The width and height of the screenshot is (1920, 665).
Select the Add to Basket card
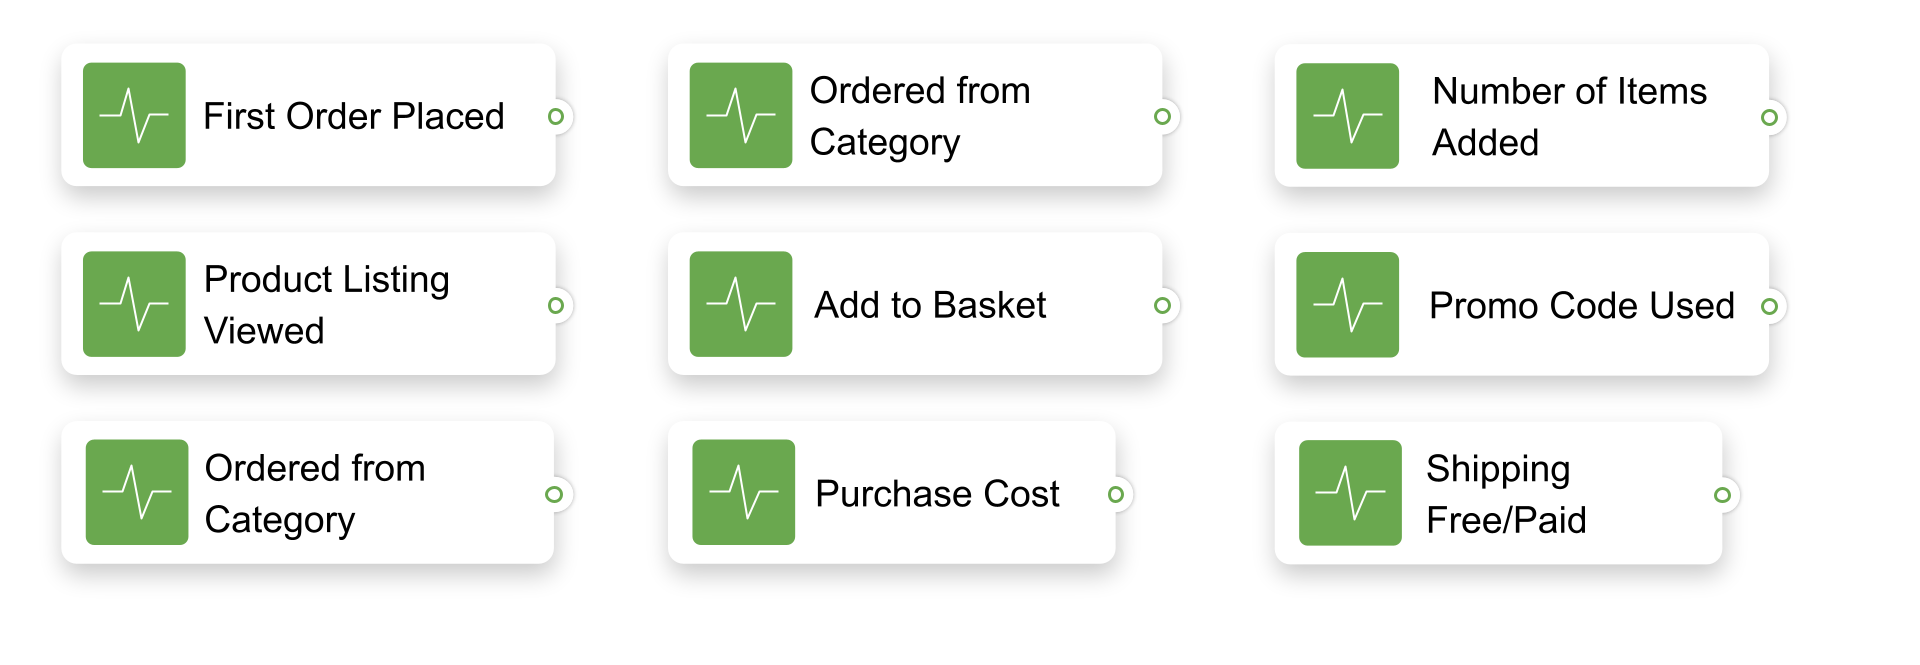coord(915,304)
